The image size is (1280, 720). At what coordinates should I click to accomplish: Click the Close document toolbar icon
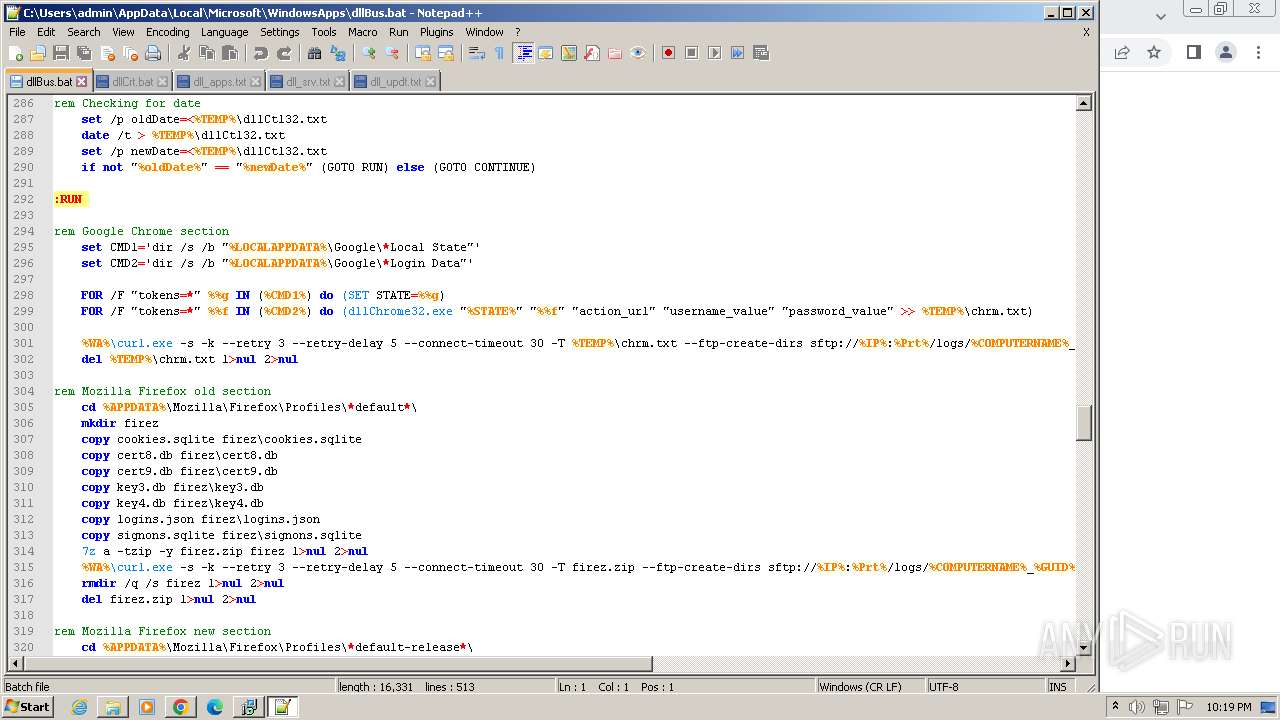point(107,53)
